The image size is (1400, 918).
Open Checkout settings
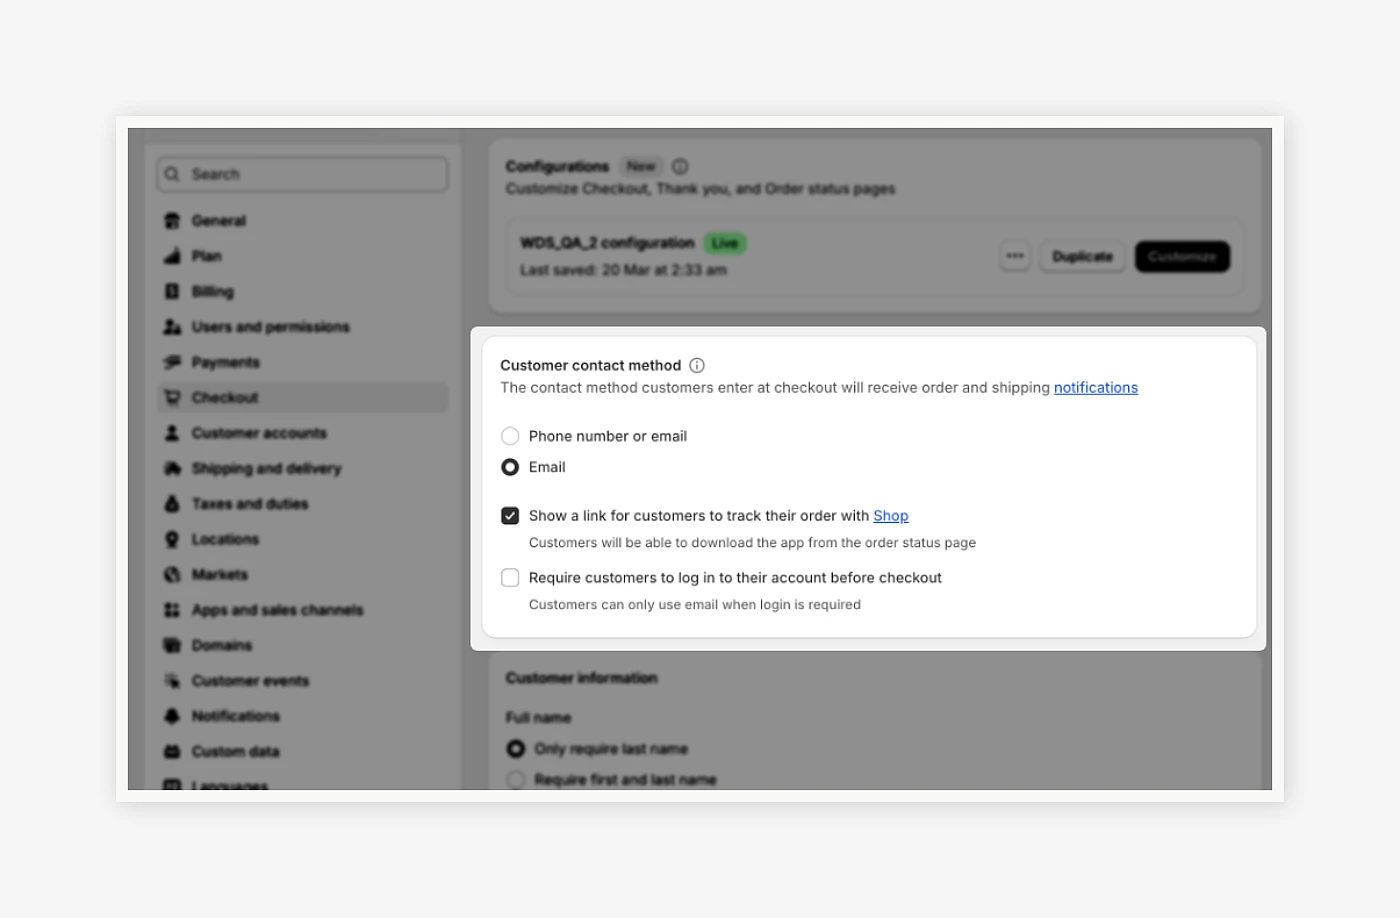[302, 398]
